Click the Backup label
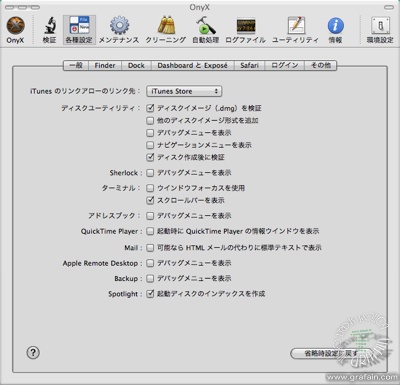This screenshot has width=400, height=385. [x=128, y=278]
